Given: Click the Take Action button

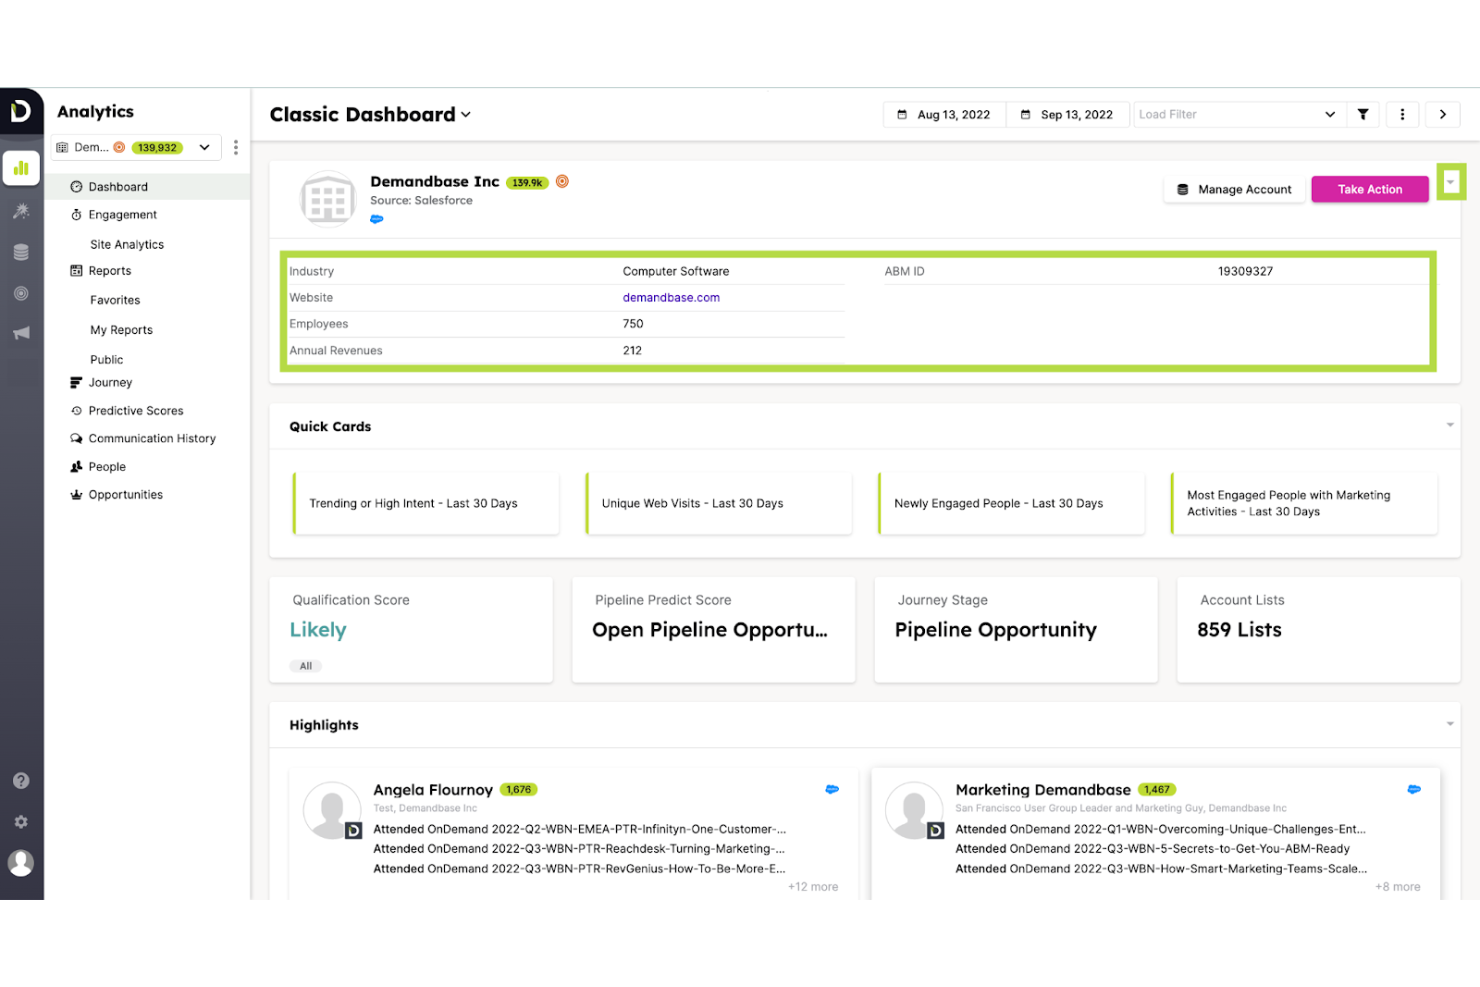Looking at the screenshot, I should [x=1369, y=190].
